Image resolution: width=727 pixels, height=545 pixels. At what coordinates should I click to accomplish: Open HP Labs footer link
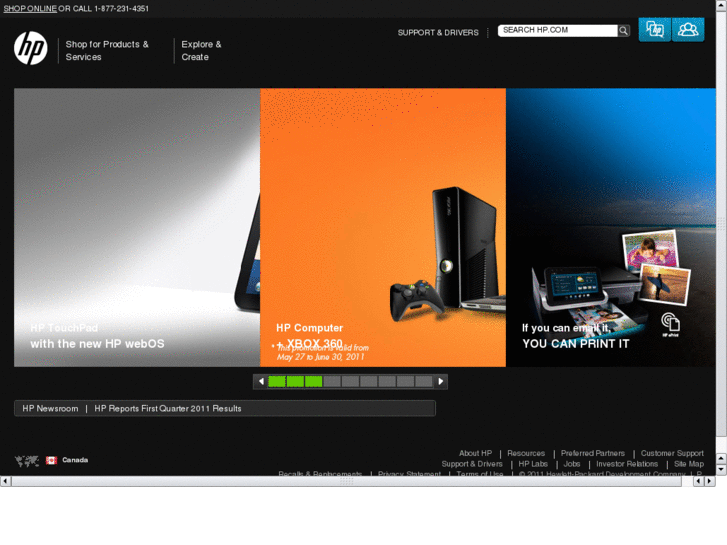pos(533,464)
